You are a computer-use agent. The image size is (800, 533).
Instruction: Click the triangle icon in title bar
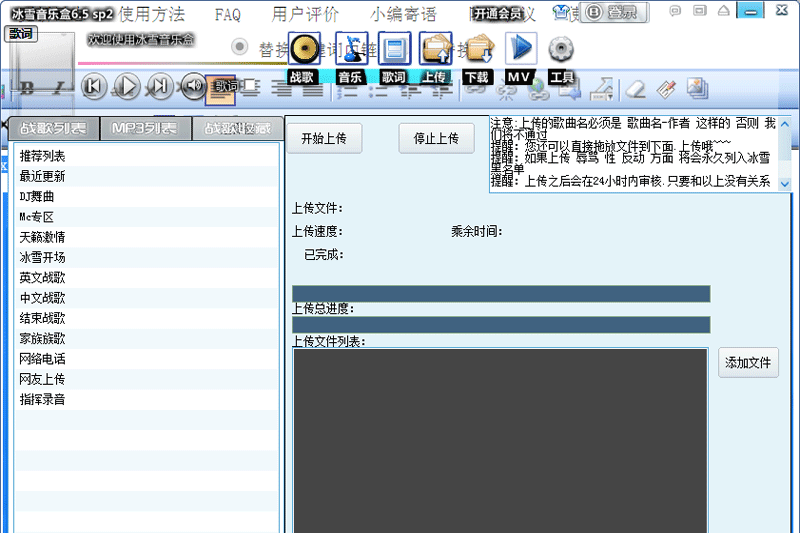point(723,10)
